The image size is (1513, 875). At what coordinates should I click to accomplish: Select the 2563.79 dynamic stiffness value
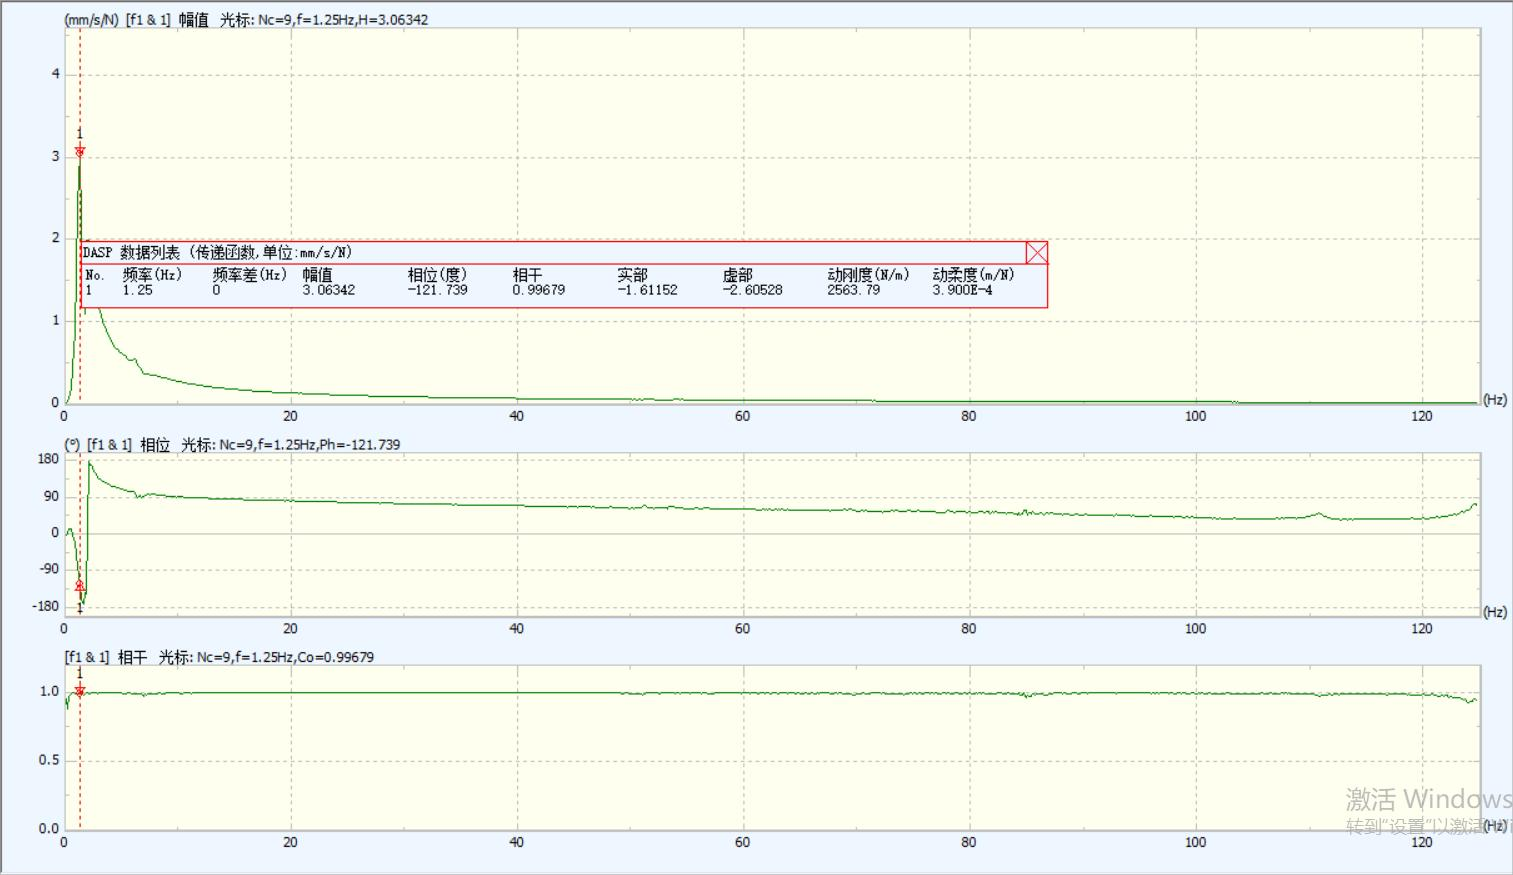pos(853,291)
